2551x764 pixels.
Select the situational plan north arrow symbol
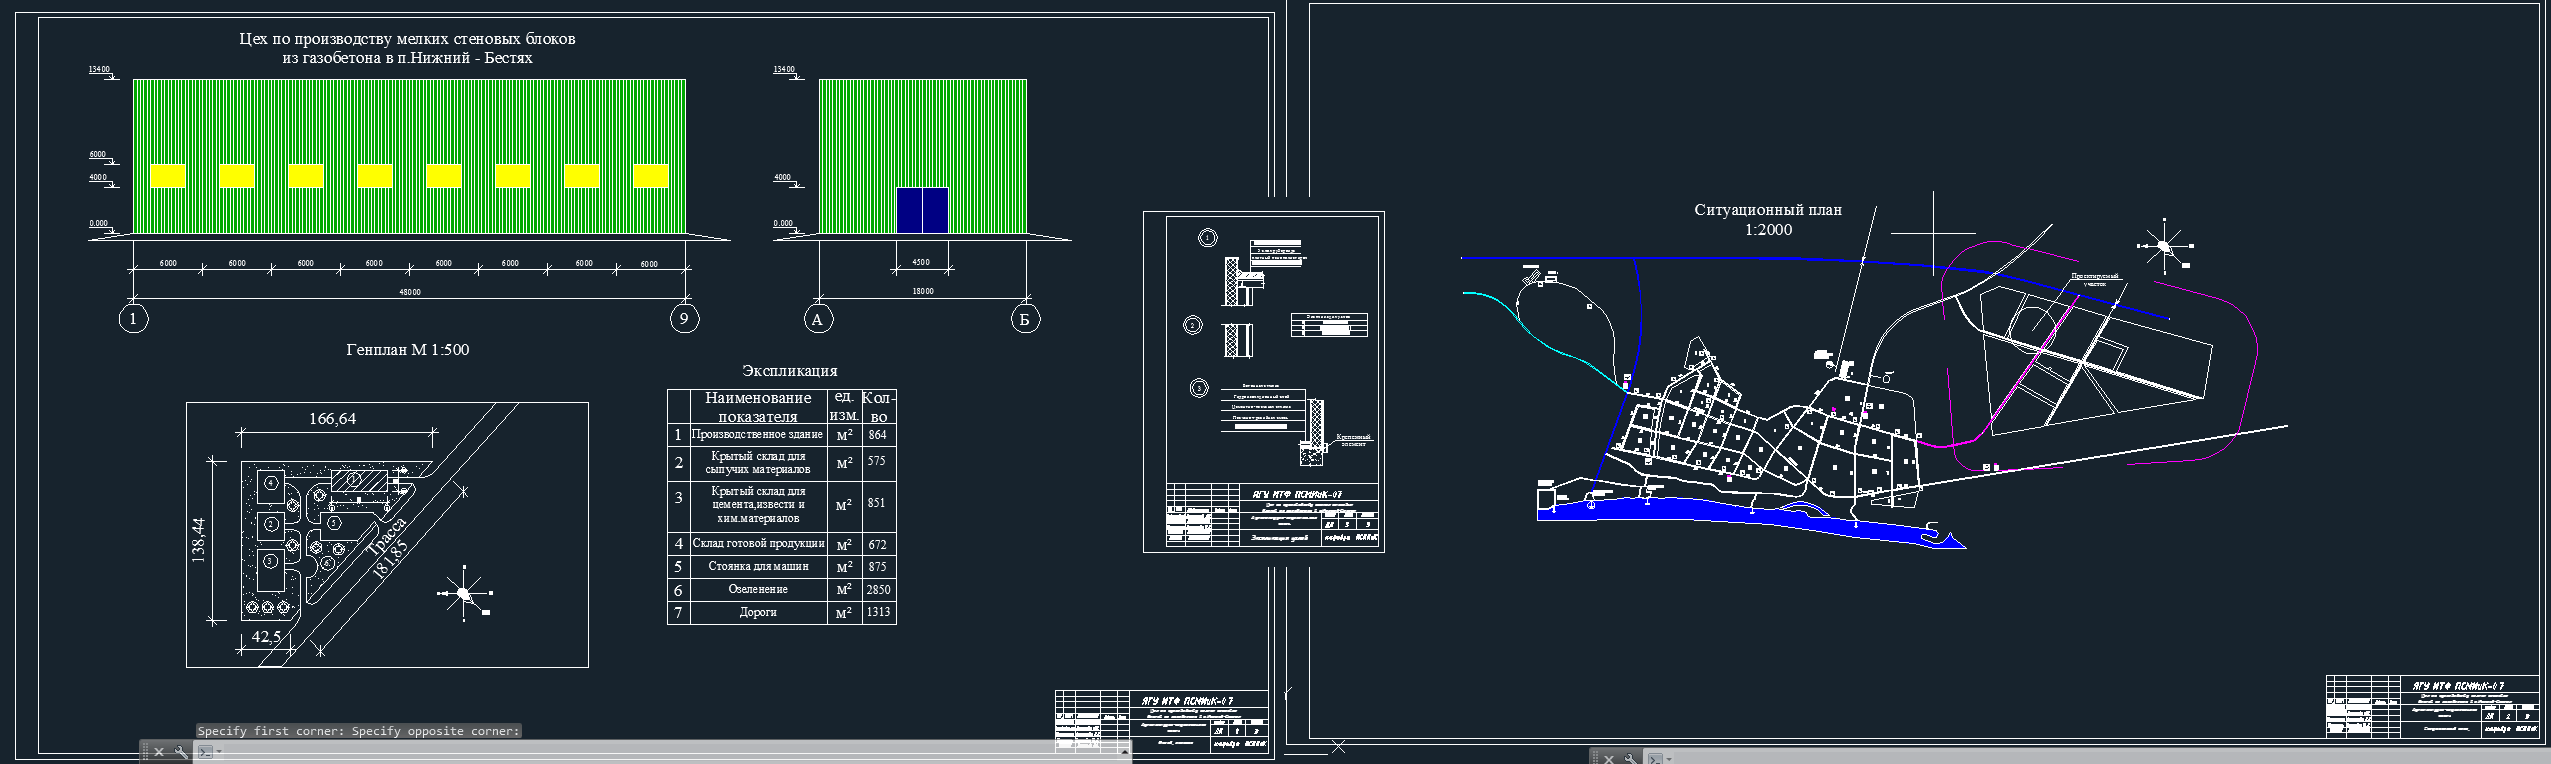point(2165,246)
